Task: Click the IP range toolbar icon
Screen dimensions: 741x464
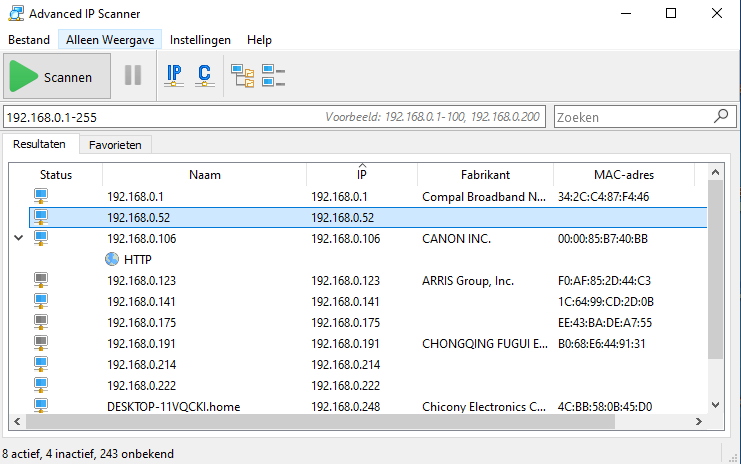Action: tap(174, 76)
